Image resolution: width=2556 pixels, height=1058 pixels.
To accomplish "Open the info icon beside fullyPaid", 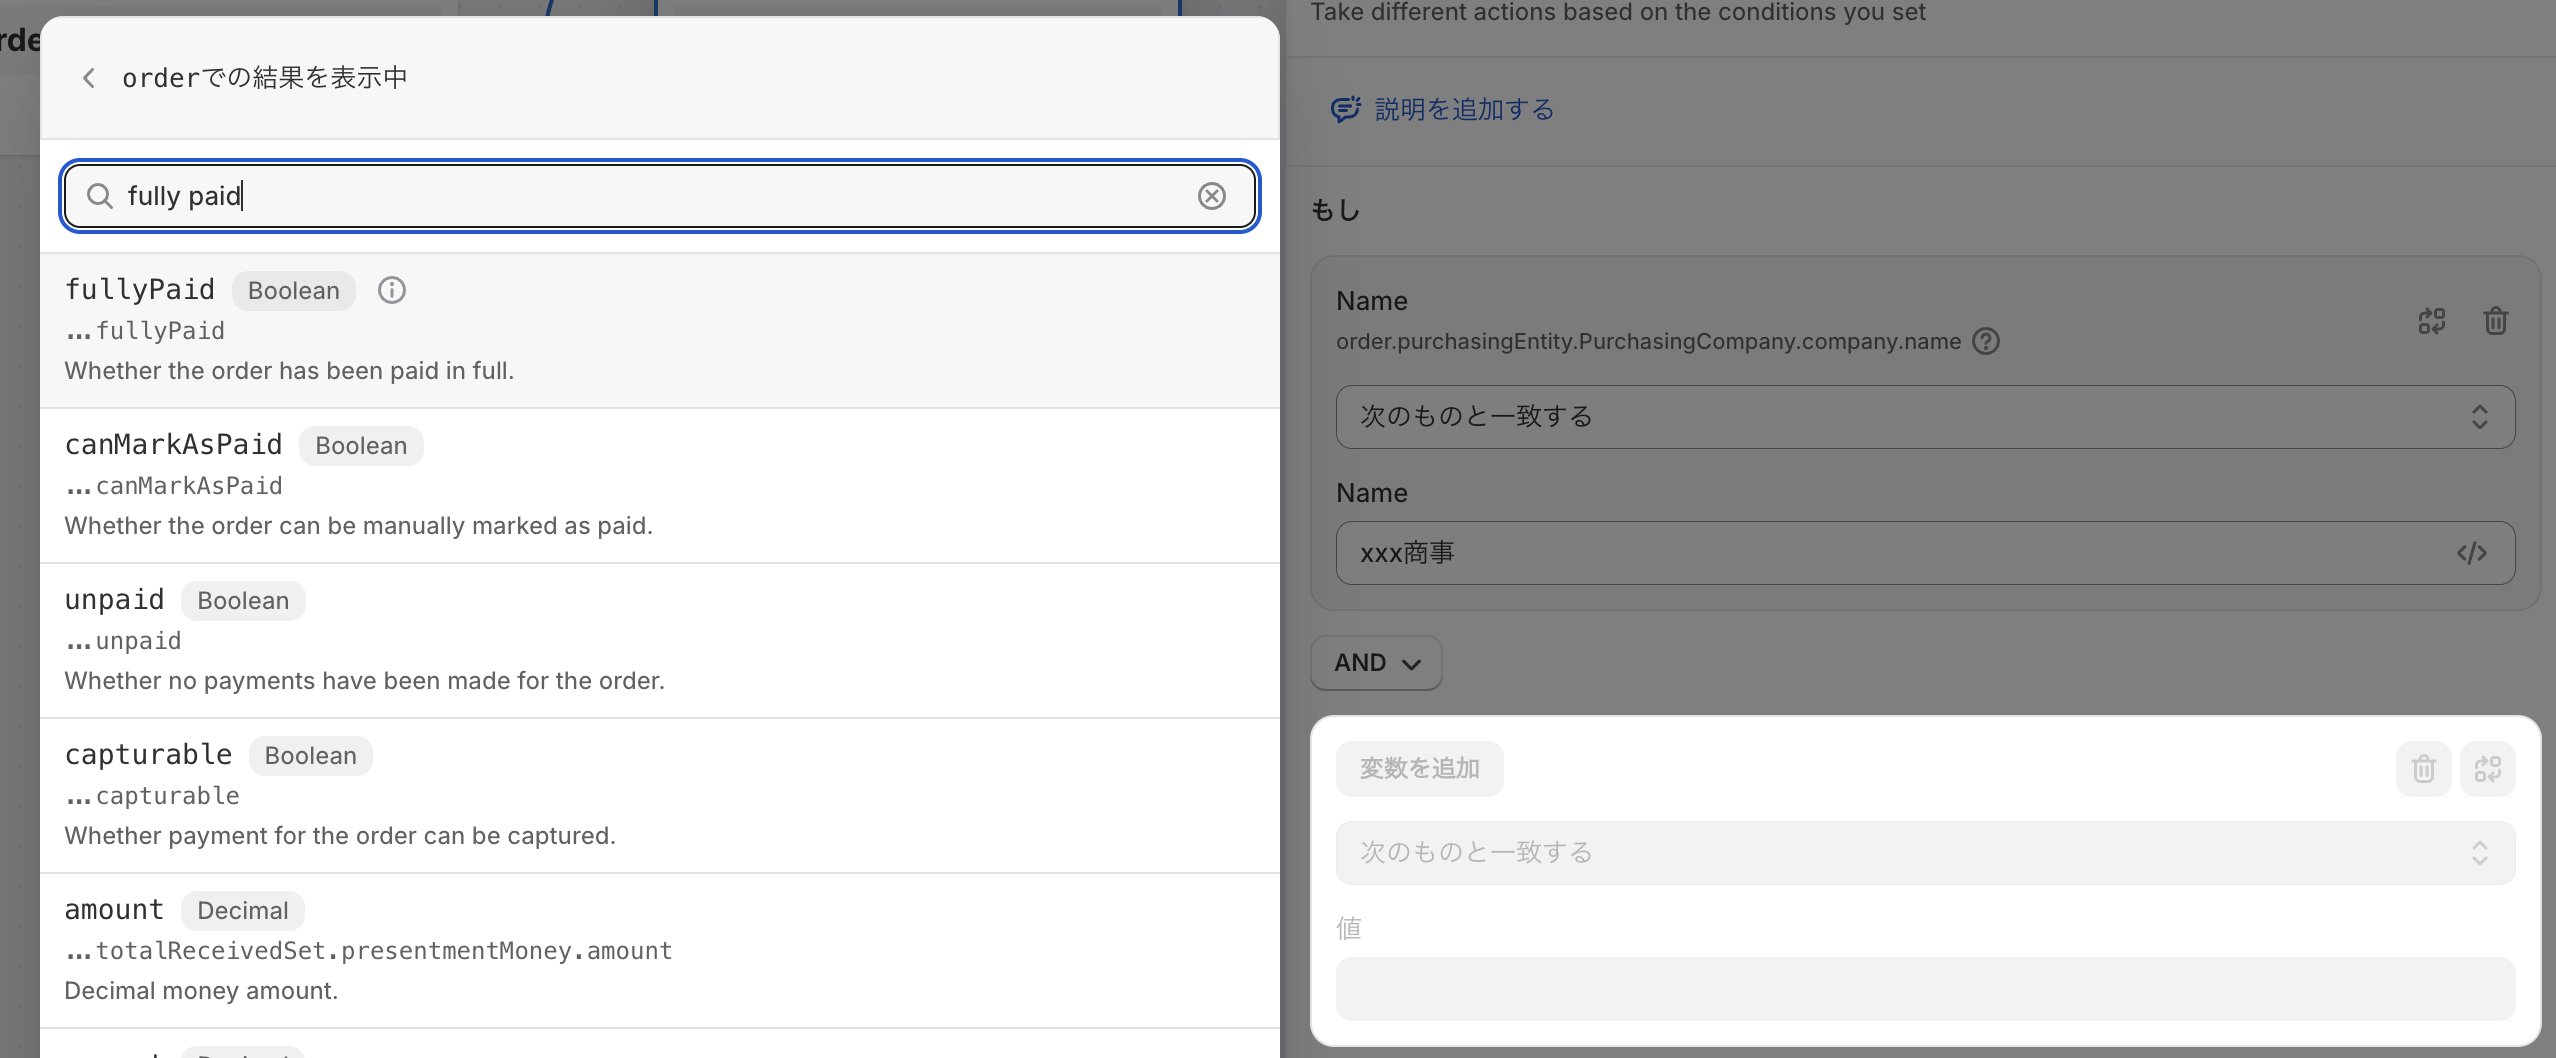I will tap(392, 291).
